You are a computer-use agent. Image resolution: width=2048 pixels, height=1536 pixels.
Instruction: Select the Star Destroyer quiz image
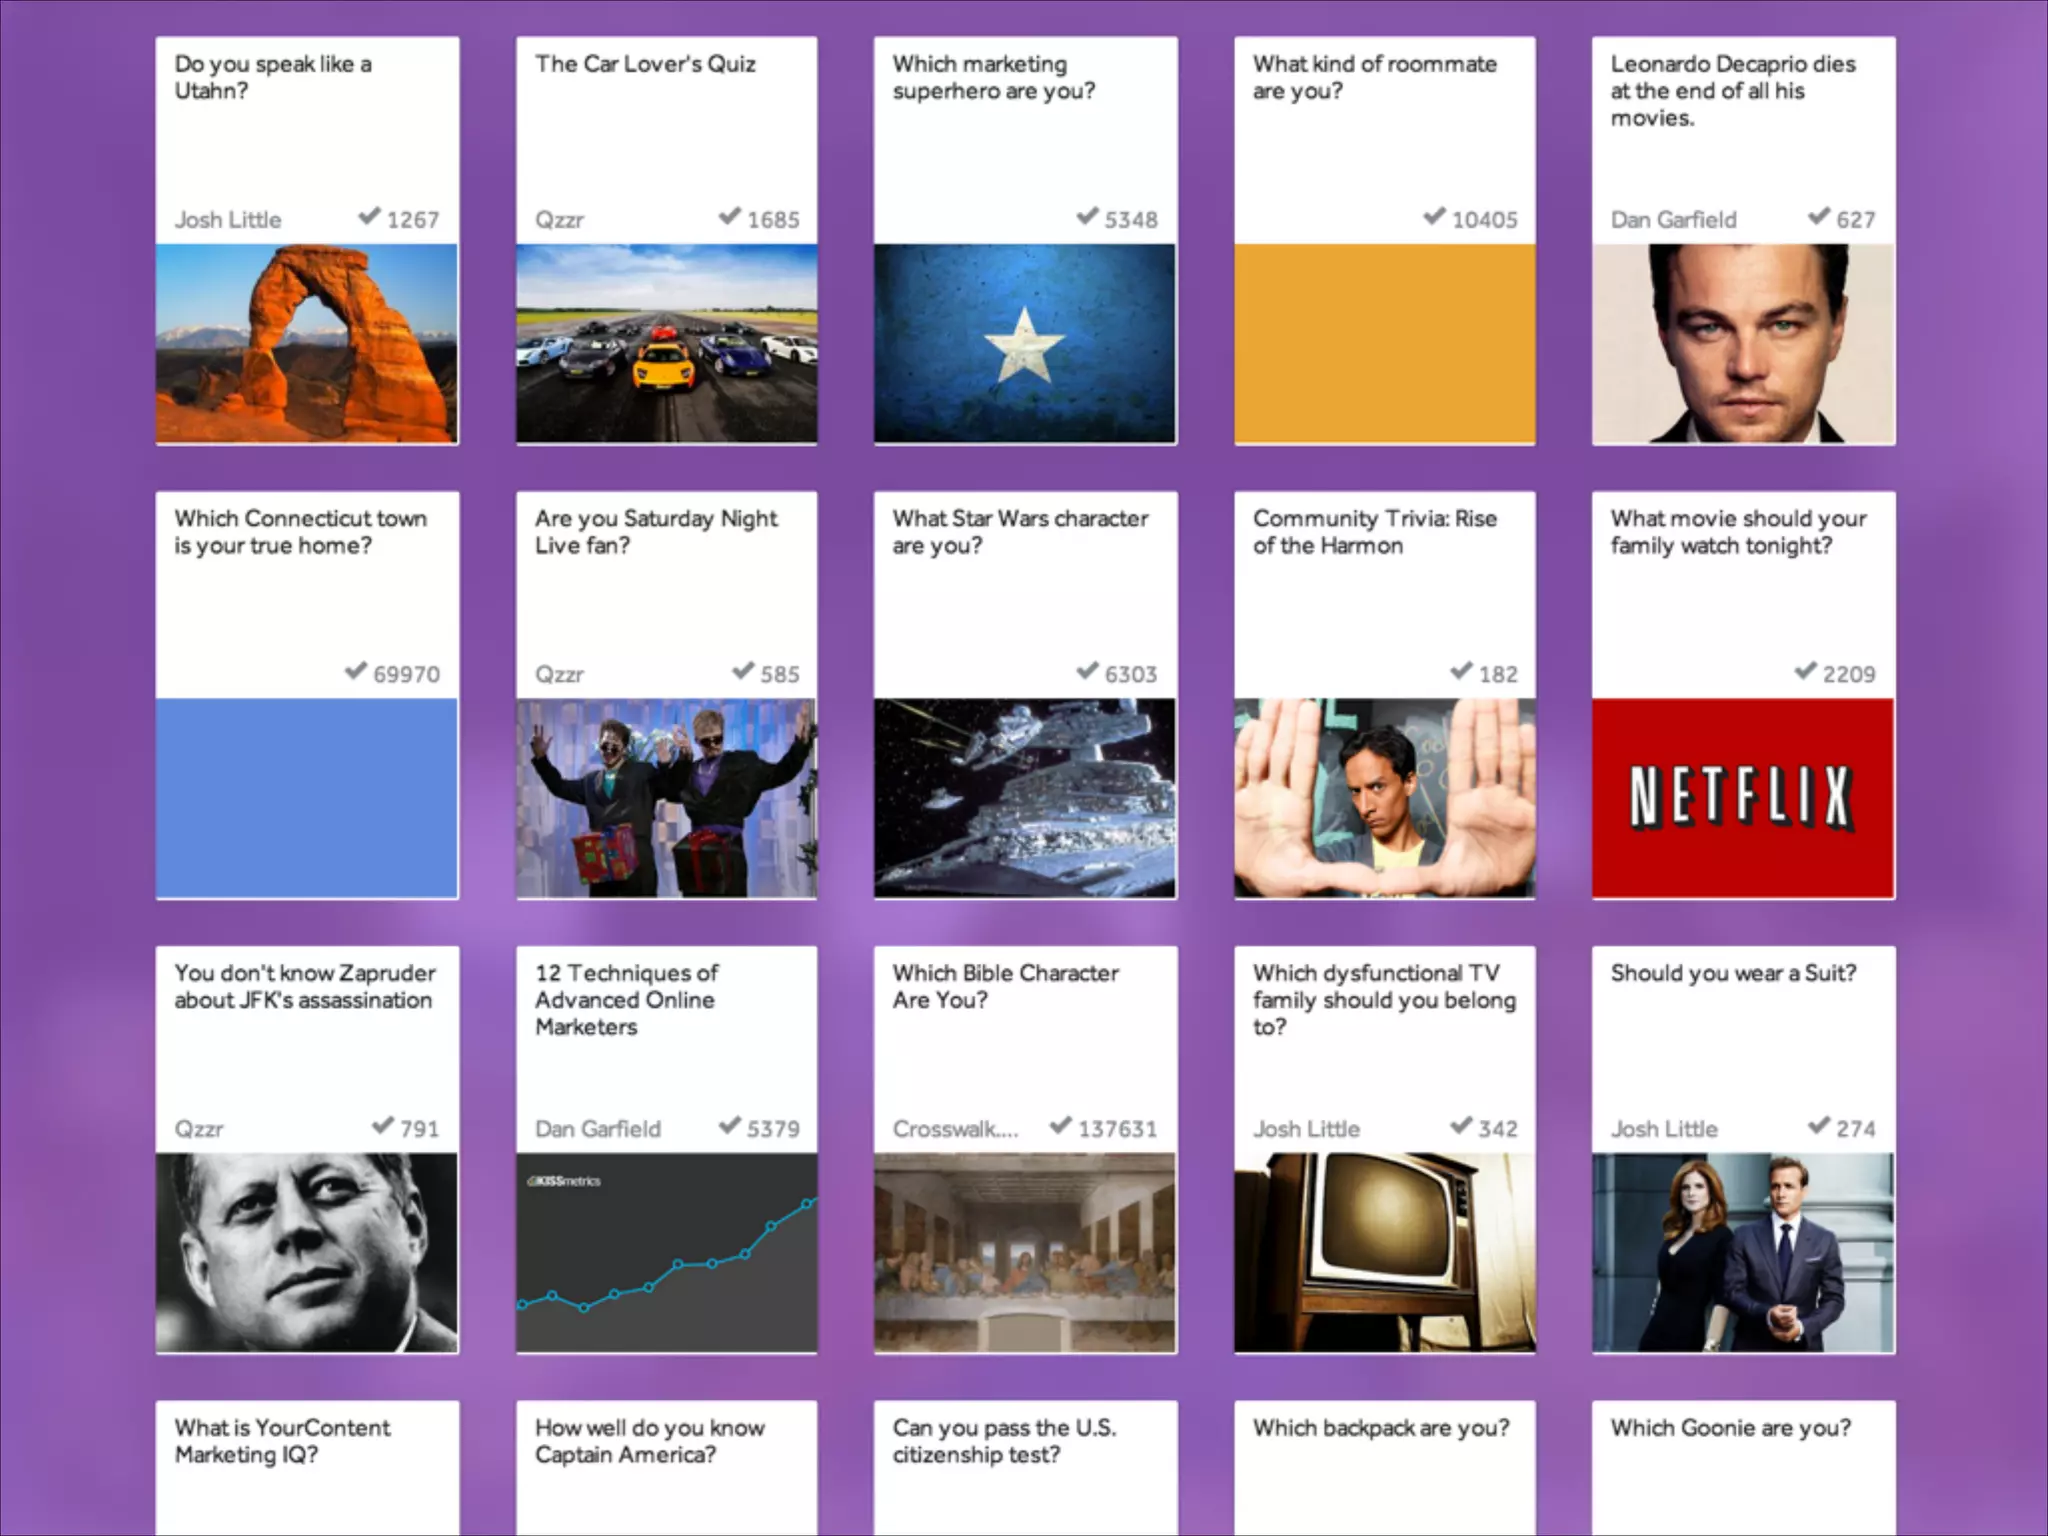(x=1025, y=798)
